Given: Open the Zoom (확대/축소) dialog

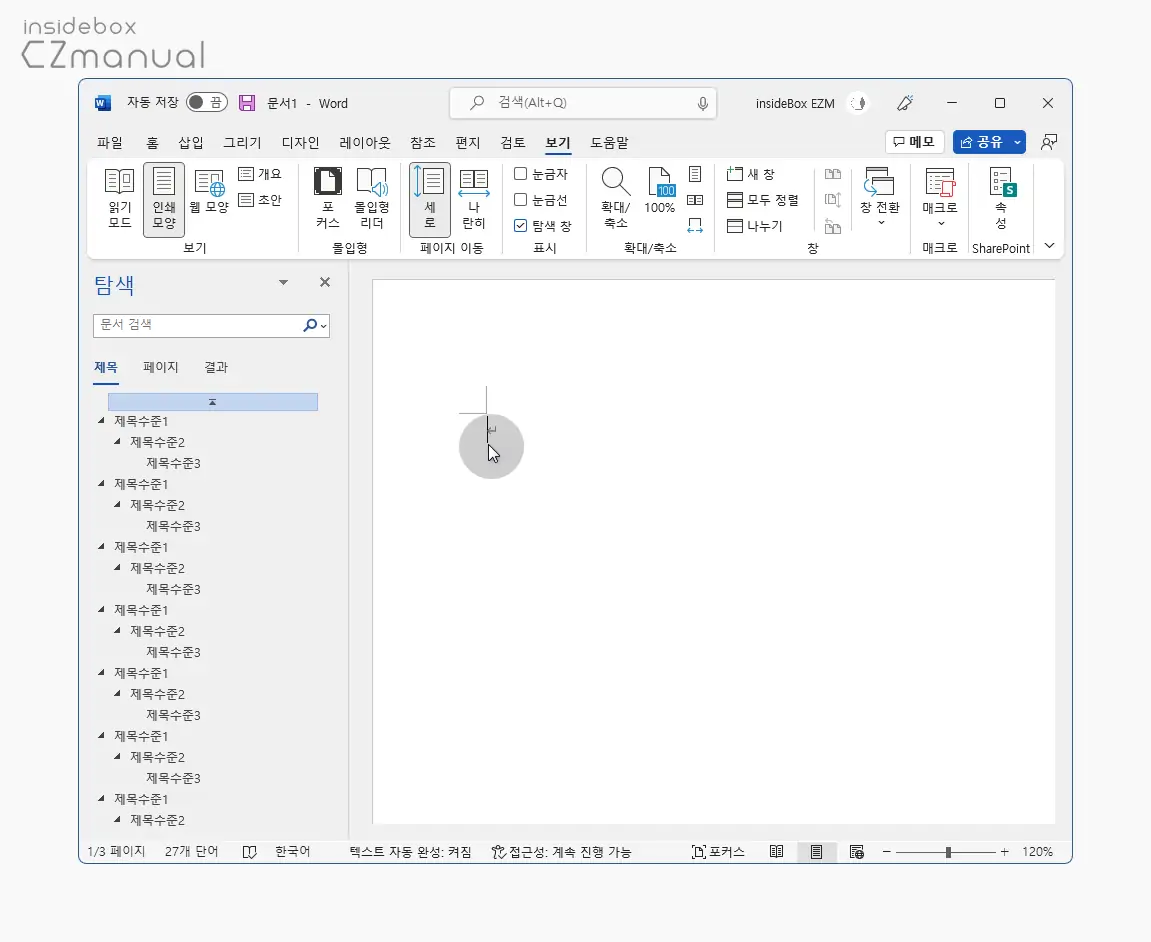Looking at the screenshot, I should tap(615, 198).
